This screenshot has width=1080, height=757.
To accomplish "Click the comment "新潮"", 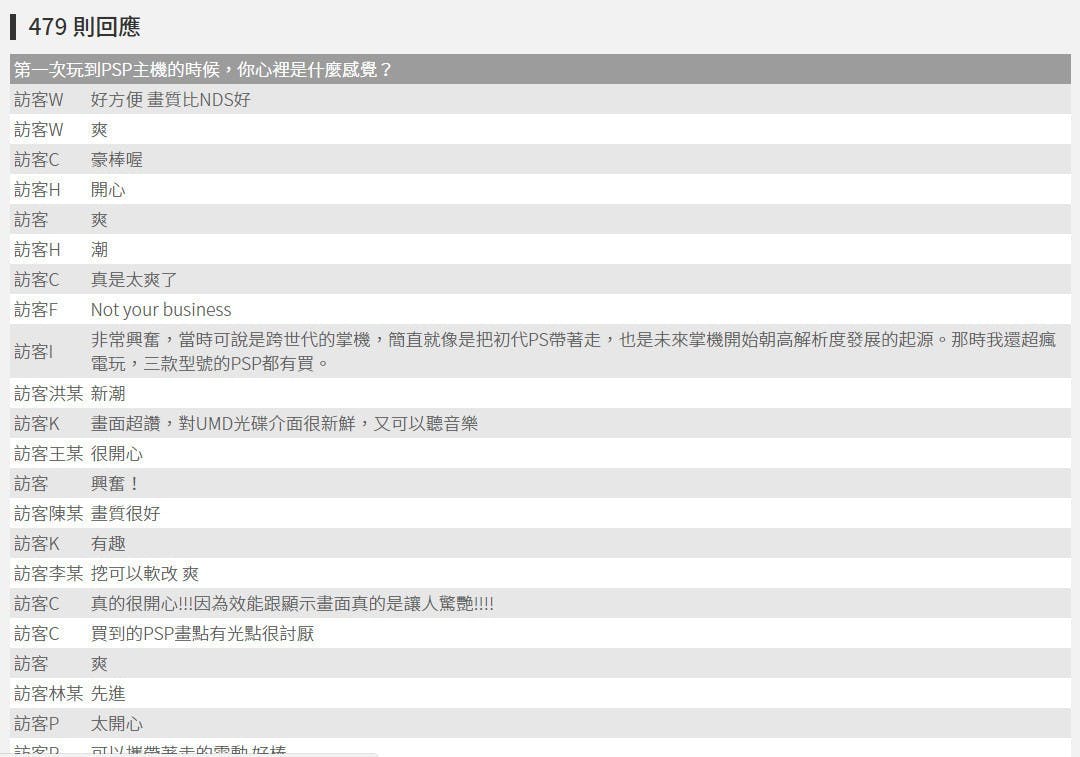I will 108,394.
